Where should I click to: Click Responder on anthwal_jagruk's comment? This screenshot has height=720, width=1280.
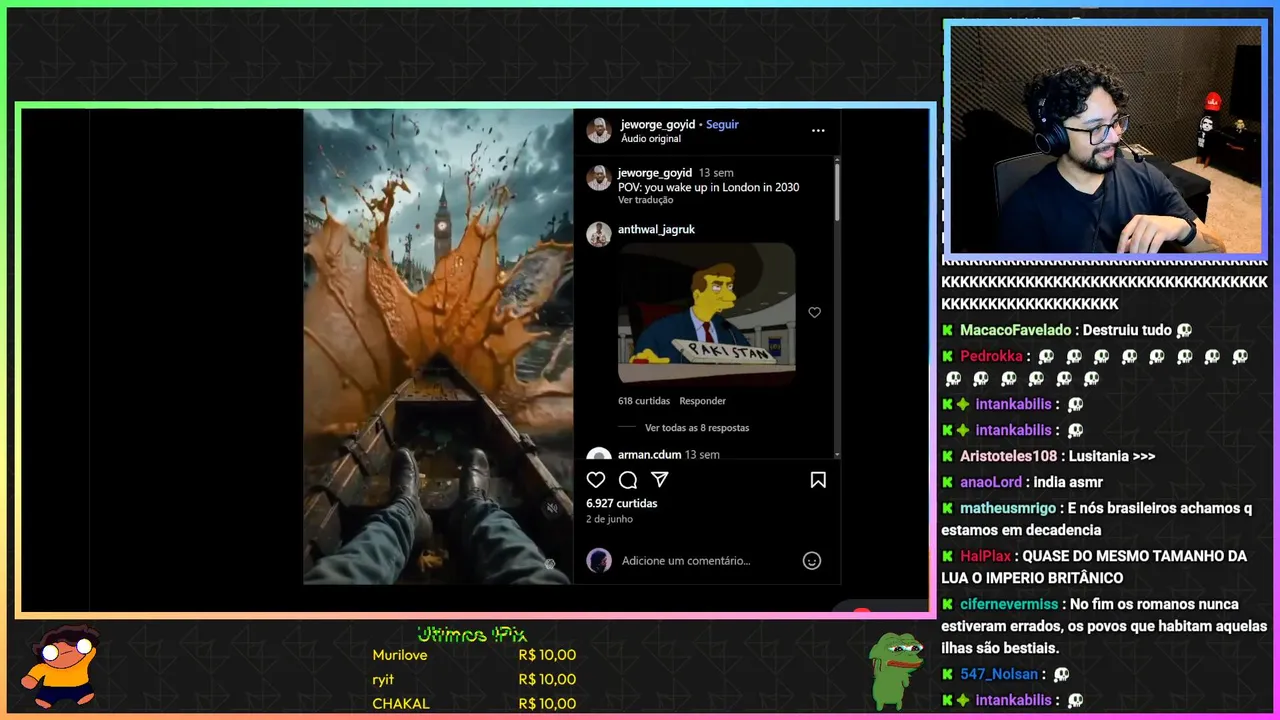pos(702,401)
